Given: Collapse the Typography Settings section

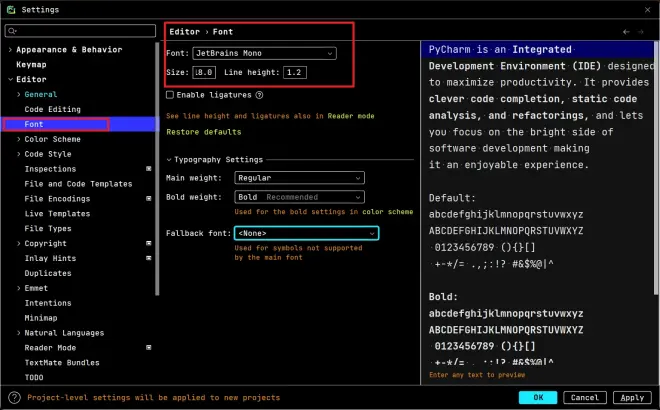Looking at the screenshot, I should pos(169,160).
